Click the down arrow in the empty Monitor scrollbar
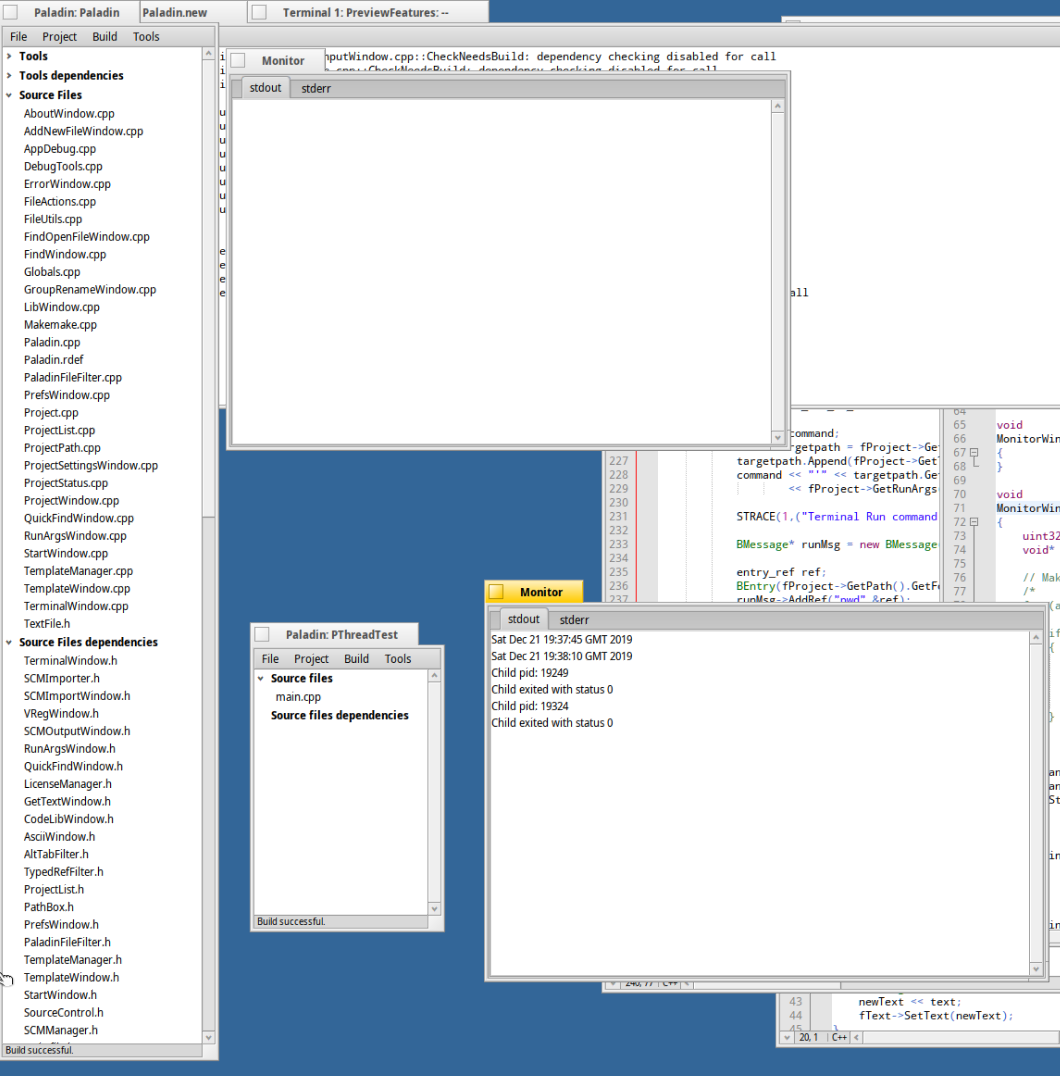Image resolution: width=1060 pixels, height=1076 pixels. coord(777,437)
